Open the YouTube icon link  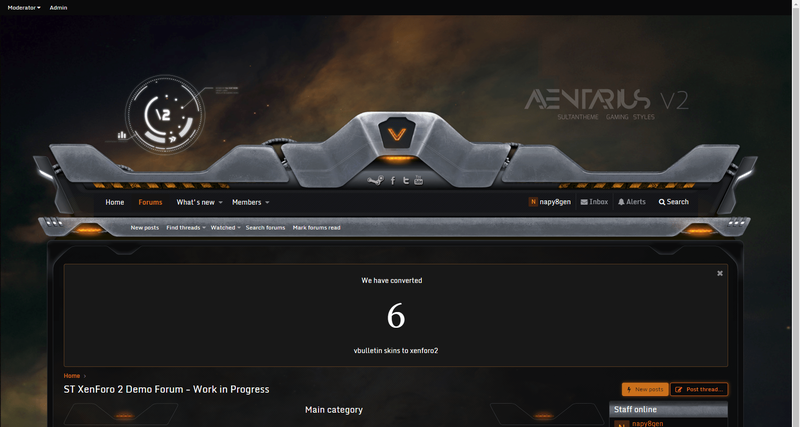click(418, 181)
